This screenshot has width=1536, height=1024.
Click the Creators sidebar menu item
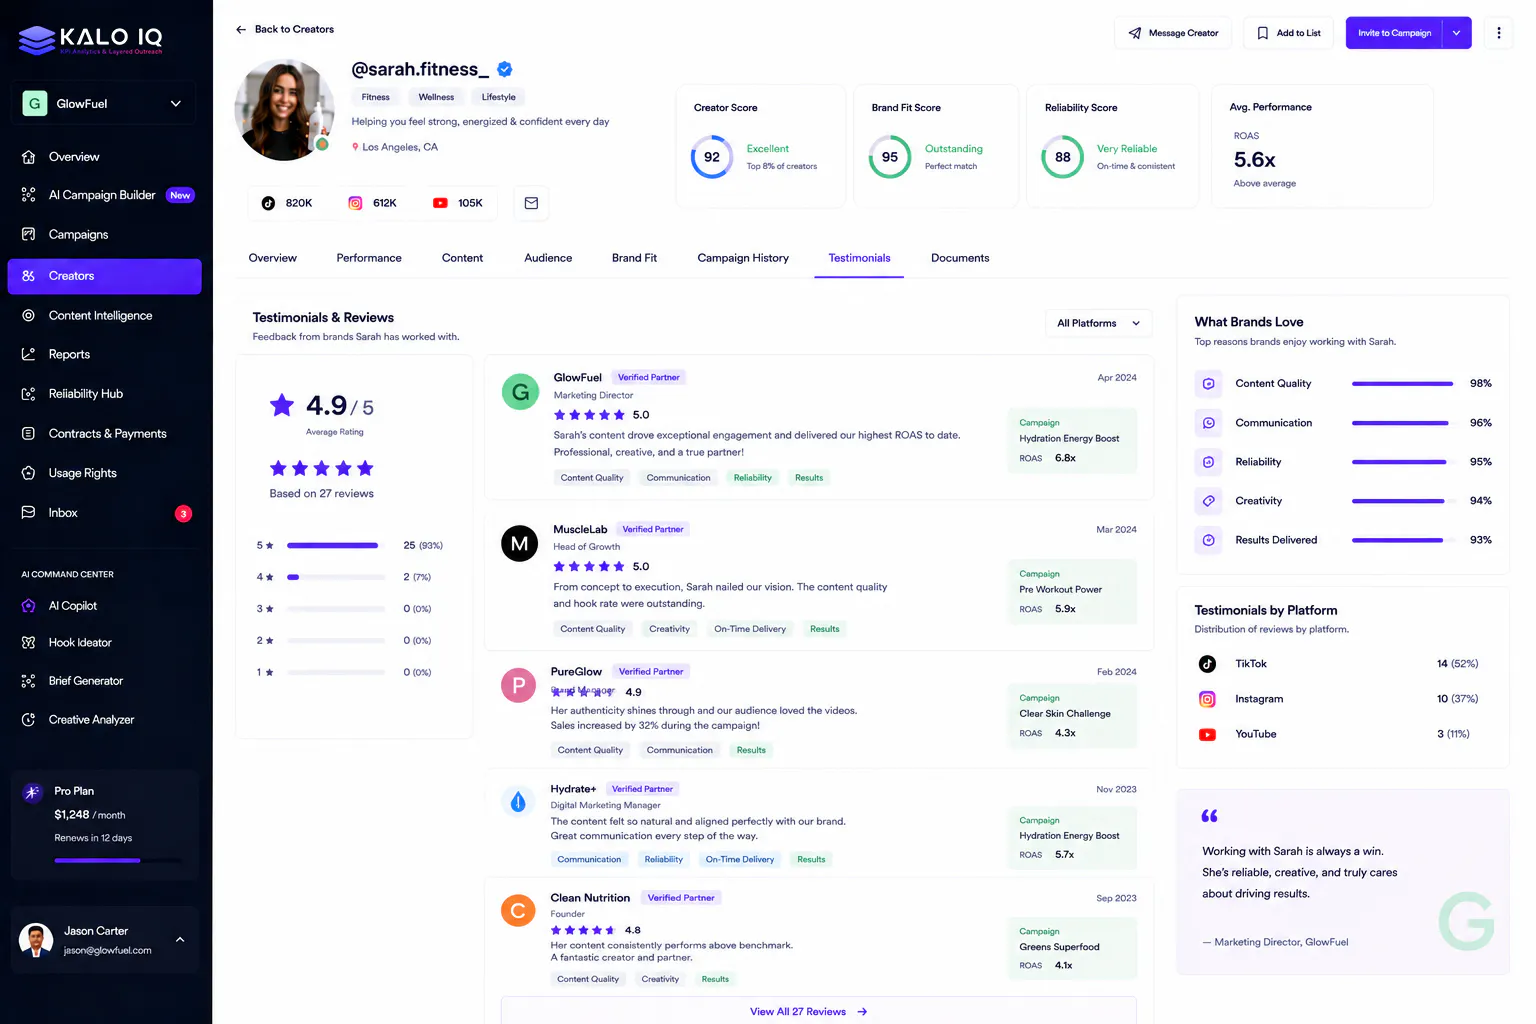pos(104,276)
